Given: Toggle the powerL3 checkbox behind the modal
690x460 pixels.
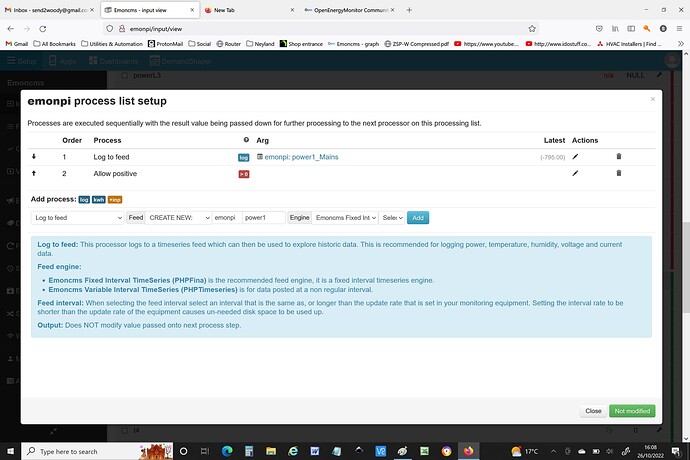Looking at the screenshot, I should (124, 76).
